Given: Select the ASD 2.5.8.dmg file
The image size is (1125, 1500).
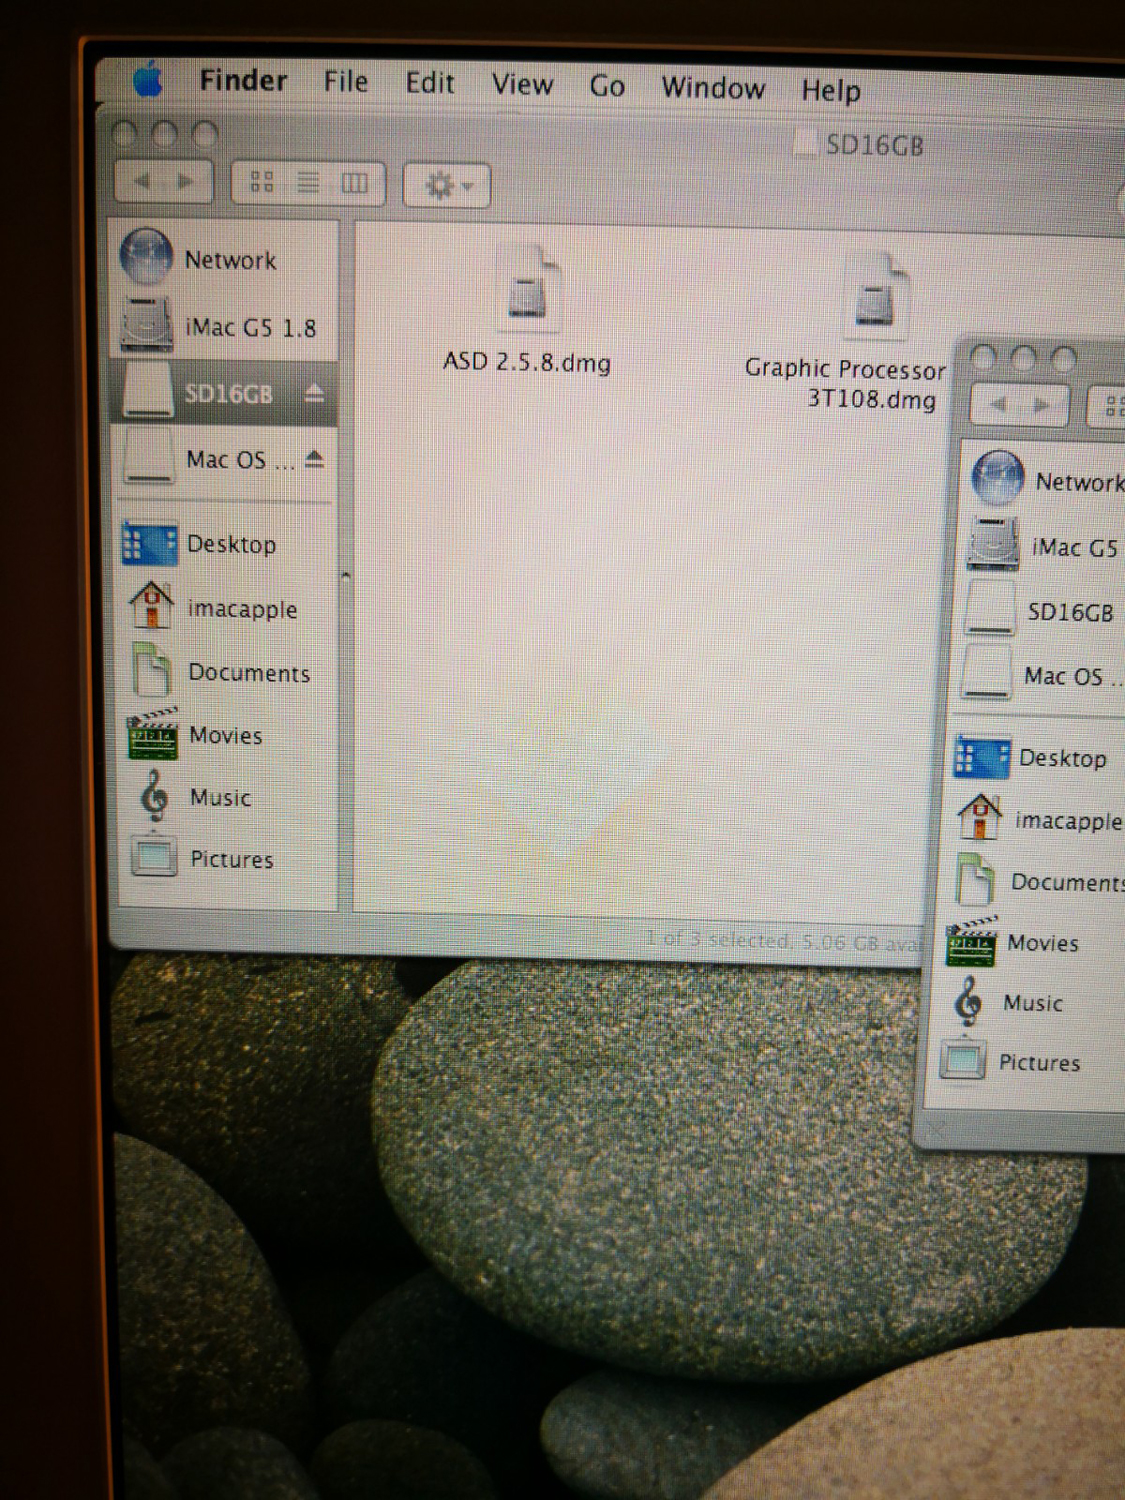Looking at the screenshot, I should pyautogui.click(x=527, y=310).
